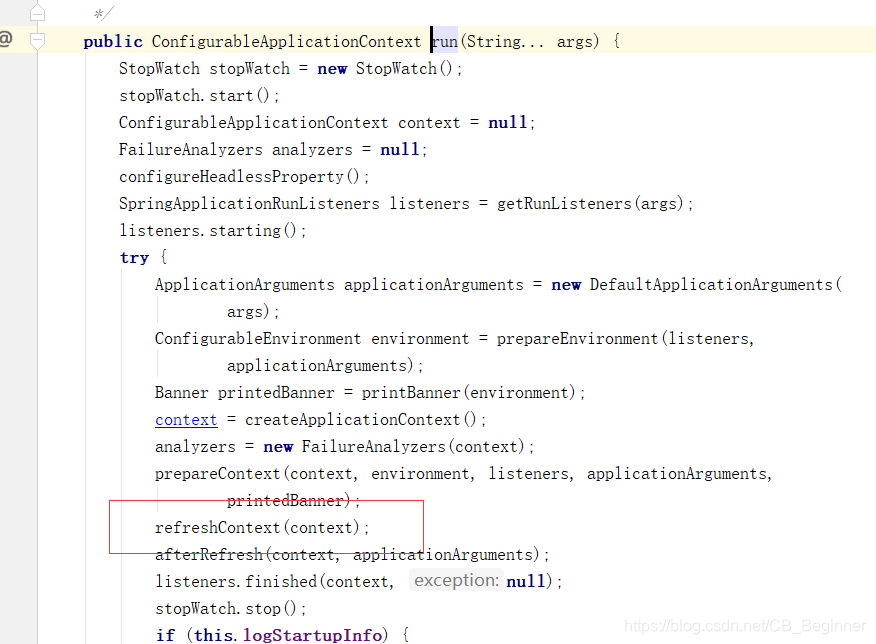Collapse the run method fold marker

(37, 41)
